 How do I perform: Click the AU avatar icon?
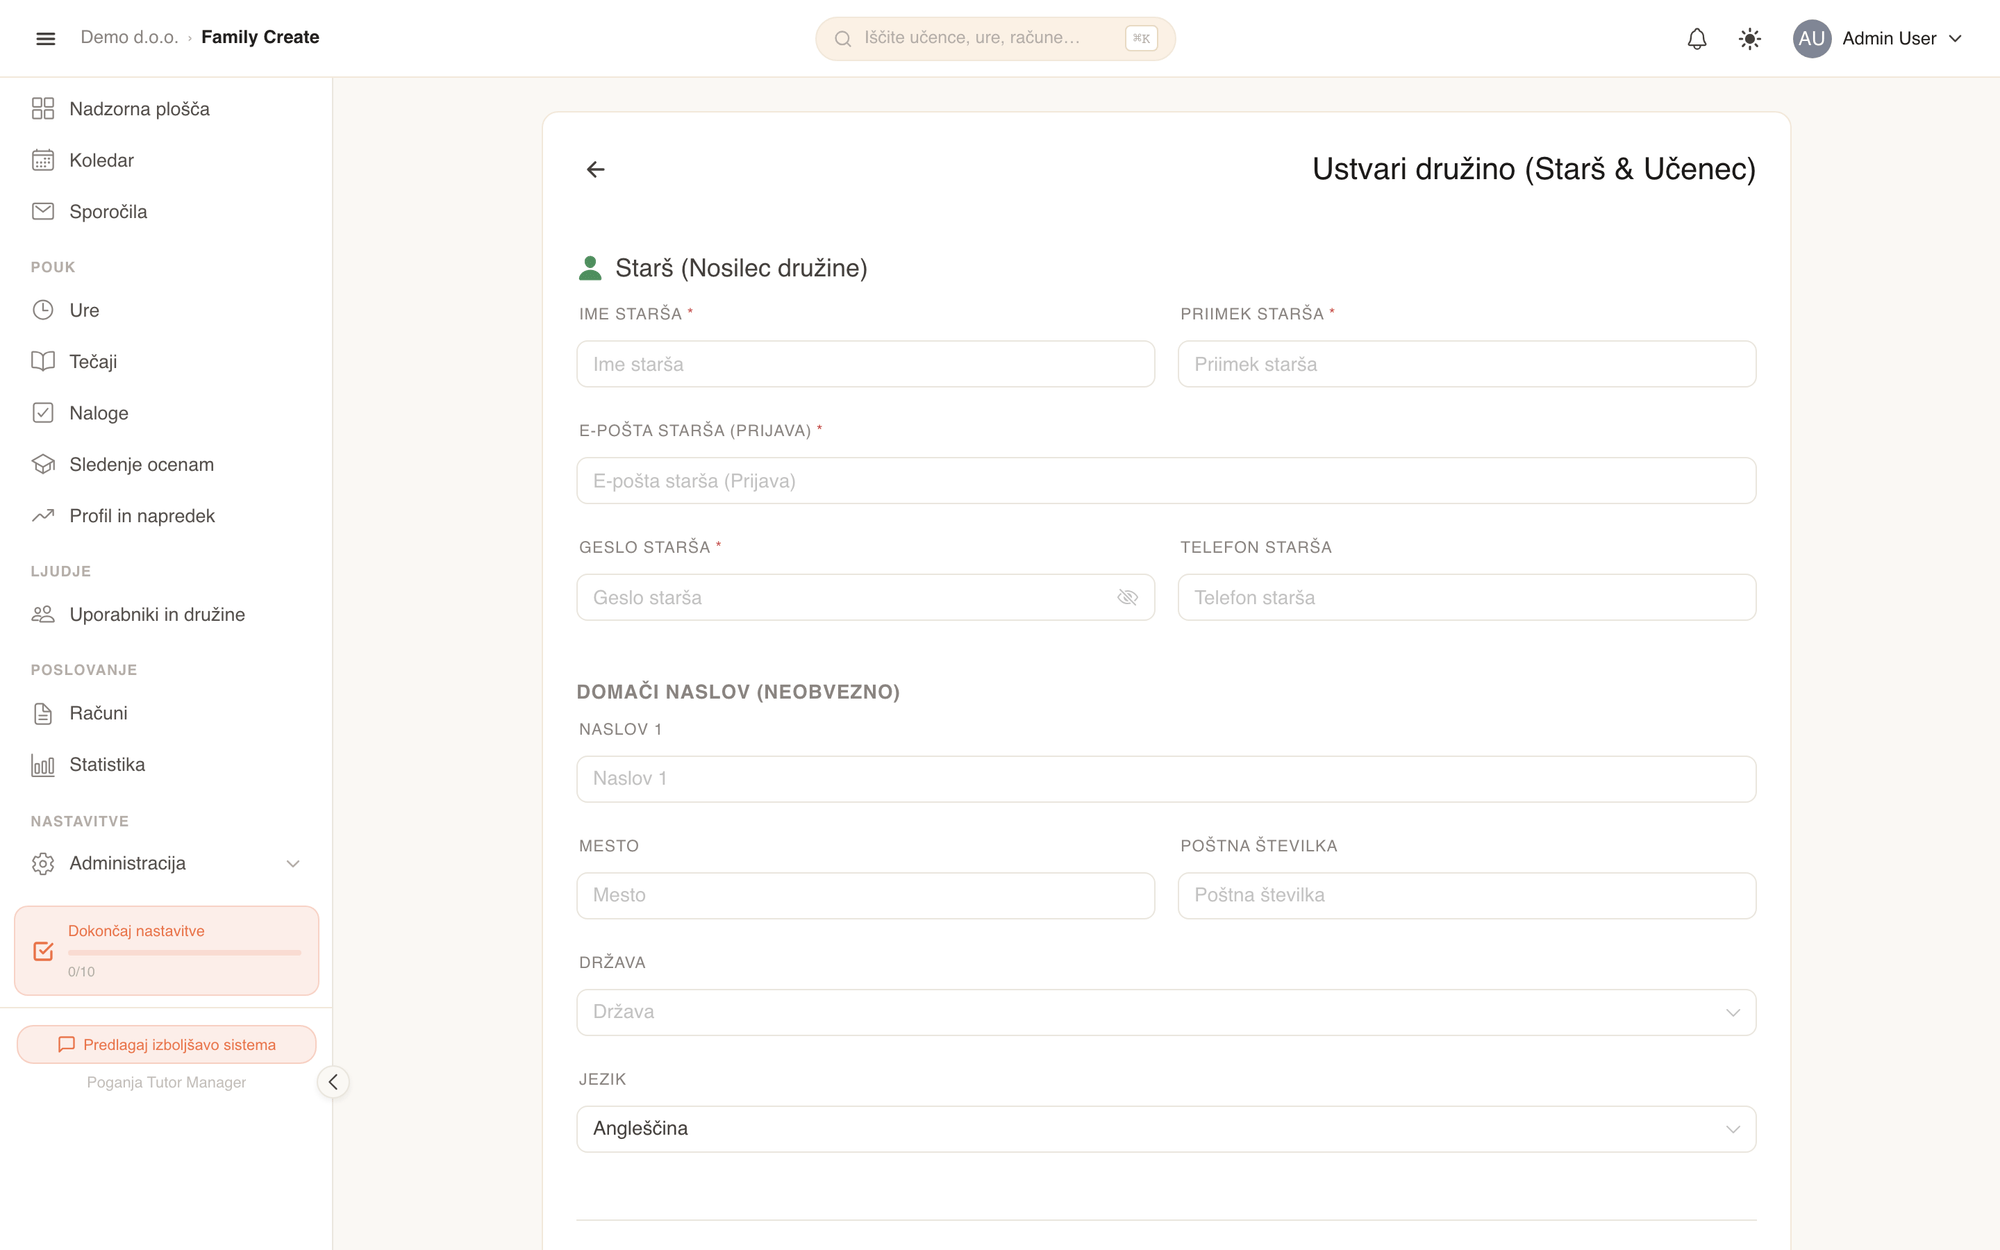(x=1812, y=38)
